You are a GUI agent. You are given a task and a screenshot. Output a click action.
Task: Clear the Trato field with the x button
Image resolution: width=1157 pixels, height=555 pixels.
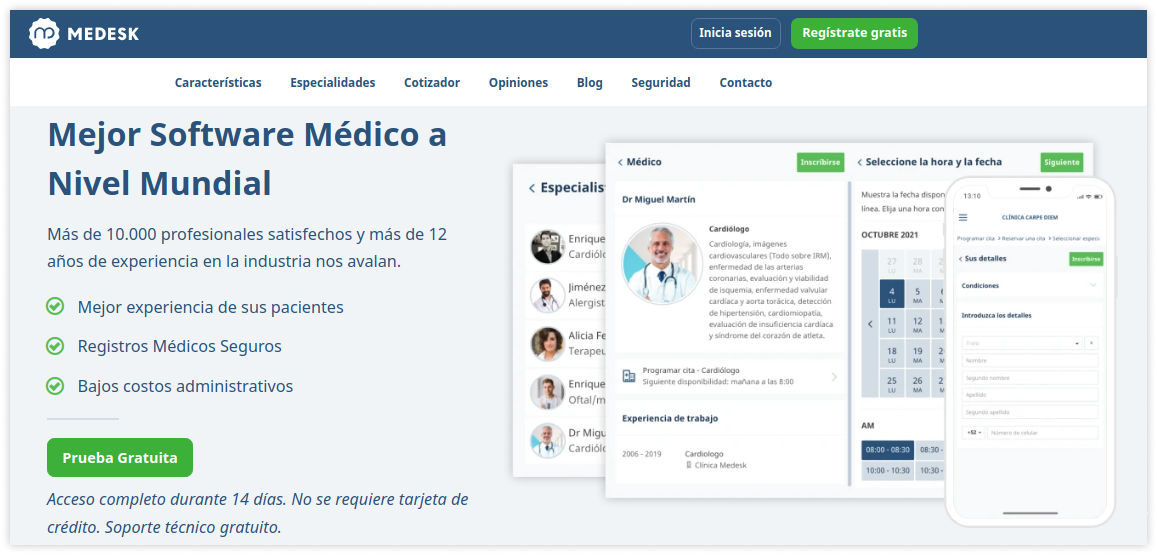click(1092, 343)
